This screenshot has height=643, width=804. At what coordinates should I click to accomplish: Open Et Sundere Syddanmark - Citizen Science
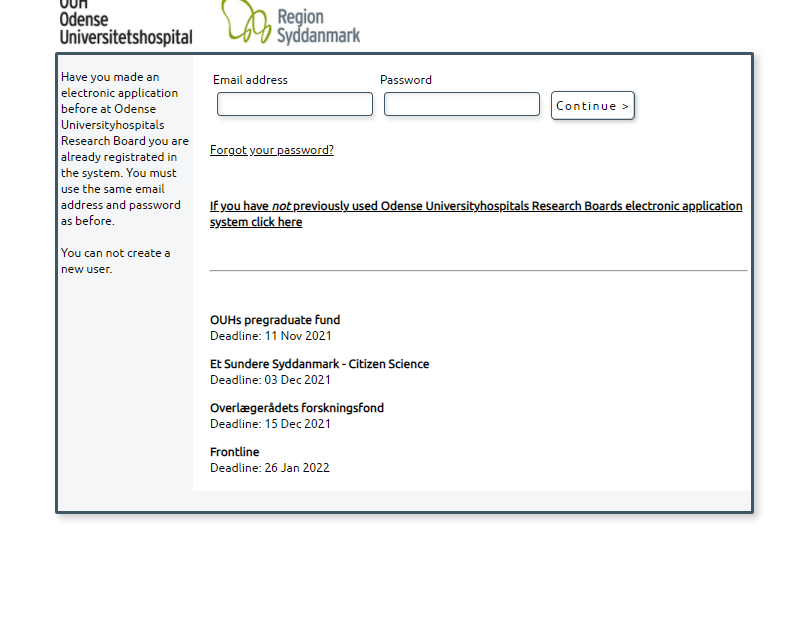point(320,363)
